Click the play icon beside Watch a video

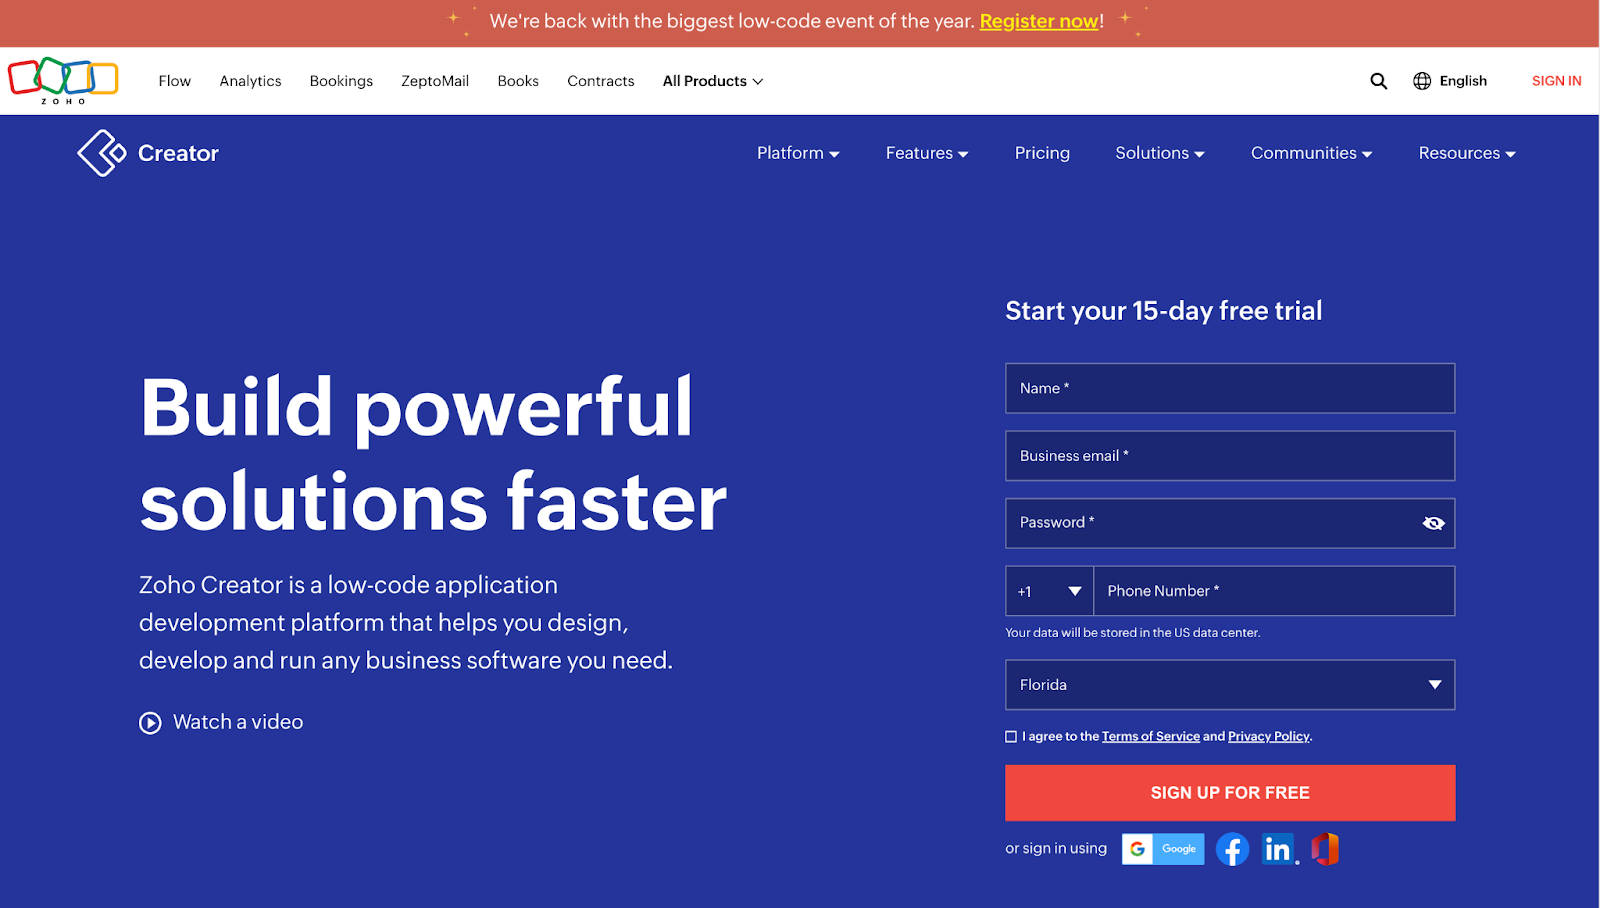(150, 723)
